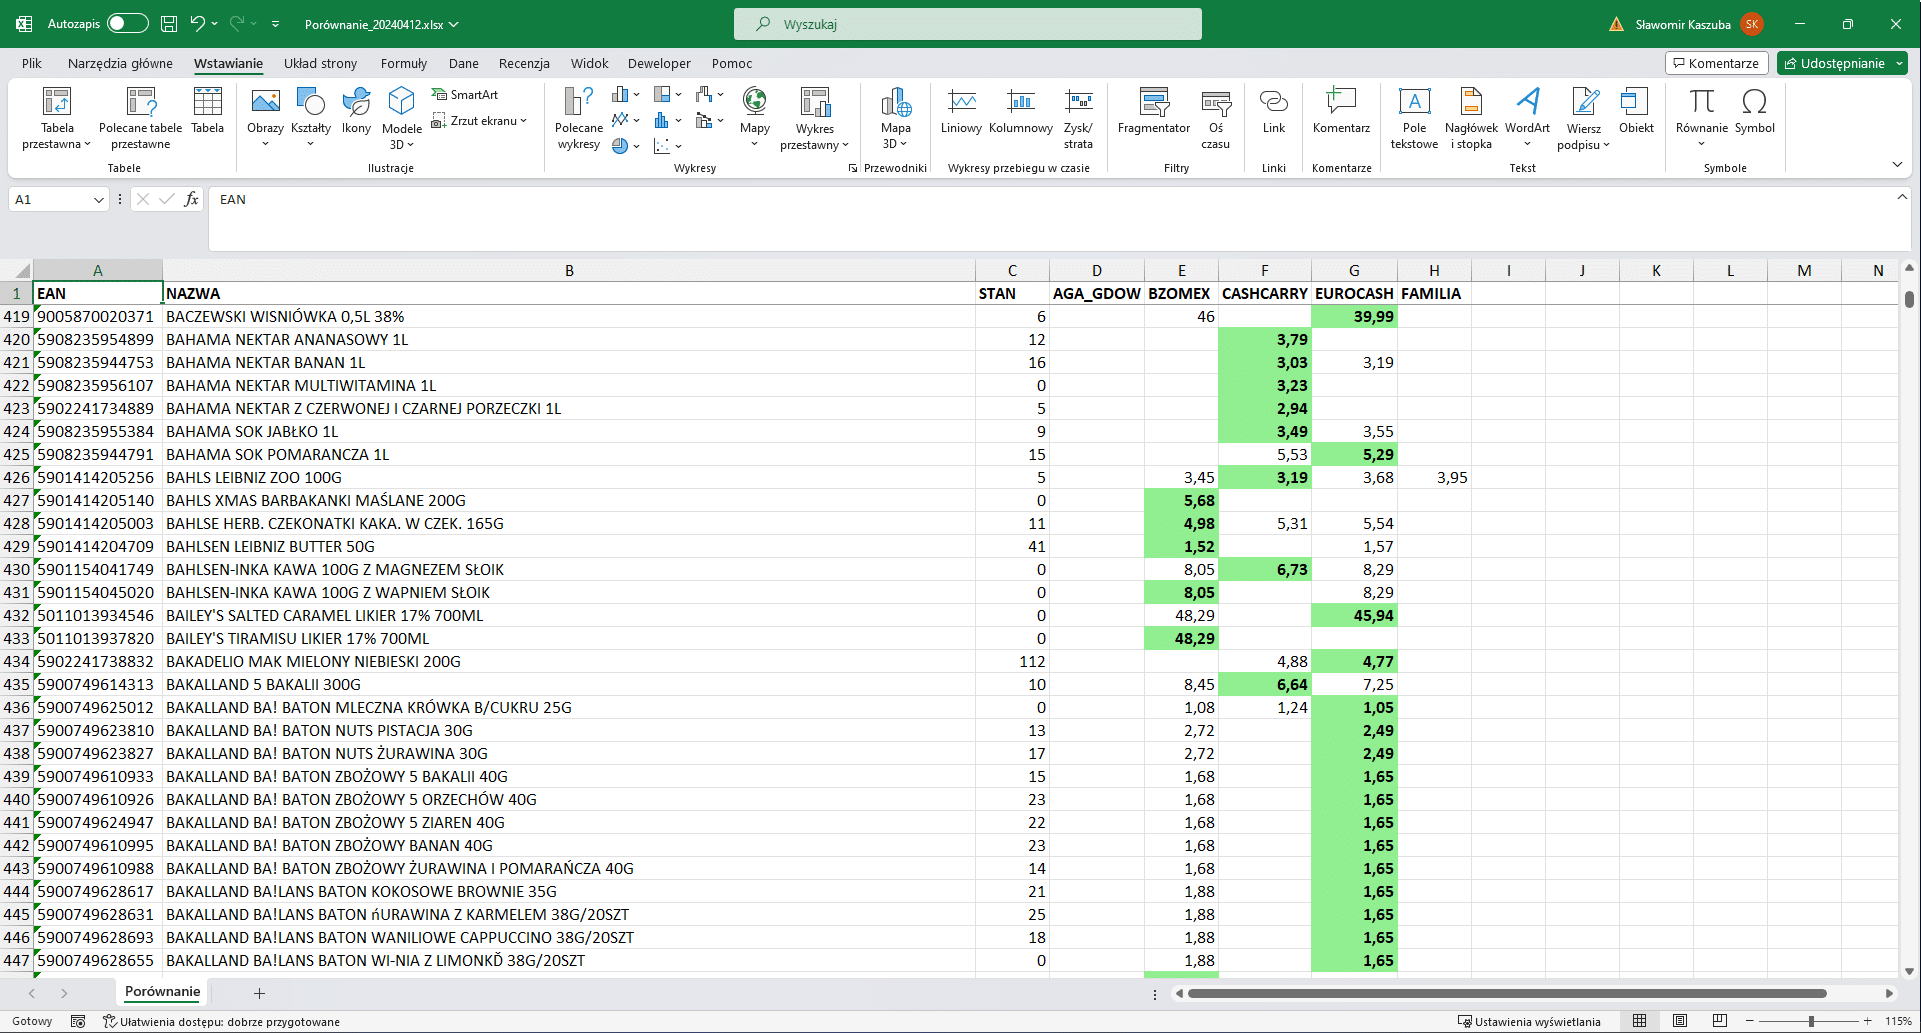The width and height of the screenshot is (1921, 1033).
Task: Insert Ikony icons
Action: (x=356, y=110)
